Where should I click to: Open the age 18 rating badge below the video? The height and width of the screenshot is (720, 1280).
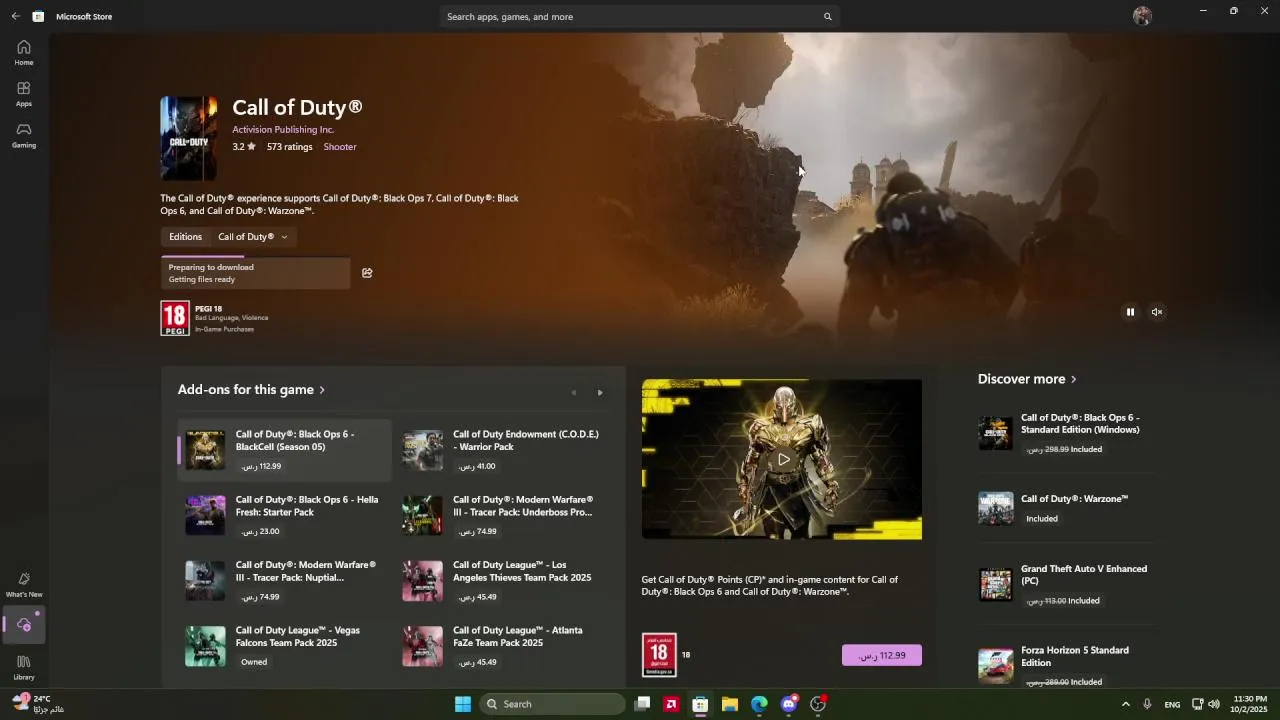coord(659,655)
